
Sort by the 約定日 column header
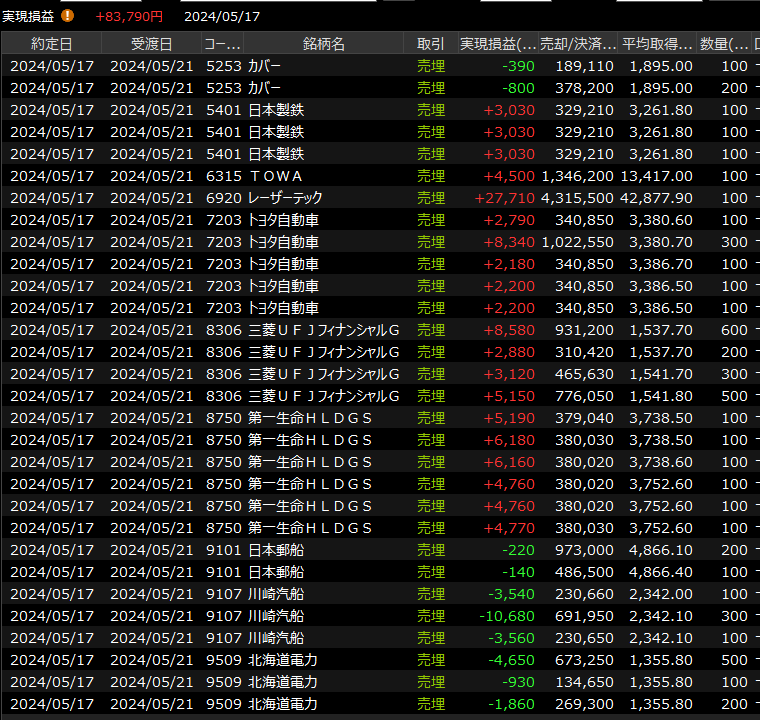click(x=51, y=44)
